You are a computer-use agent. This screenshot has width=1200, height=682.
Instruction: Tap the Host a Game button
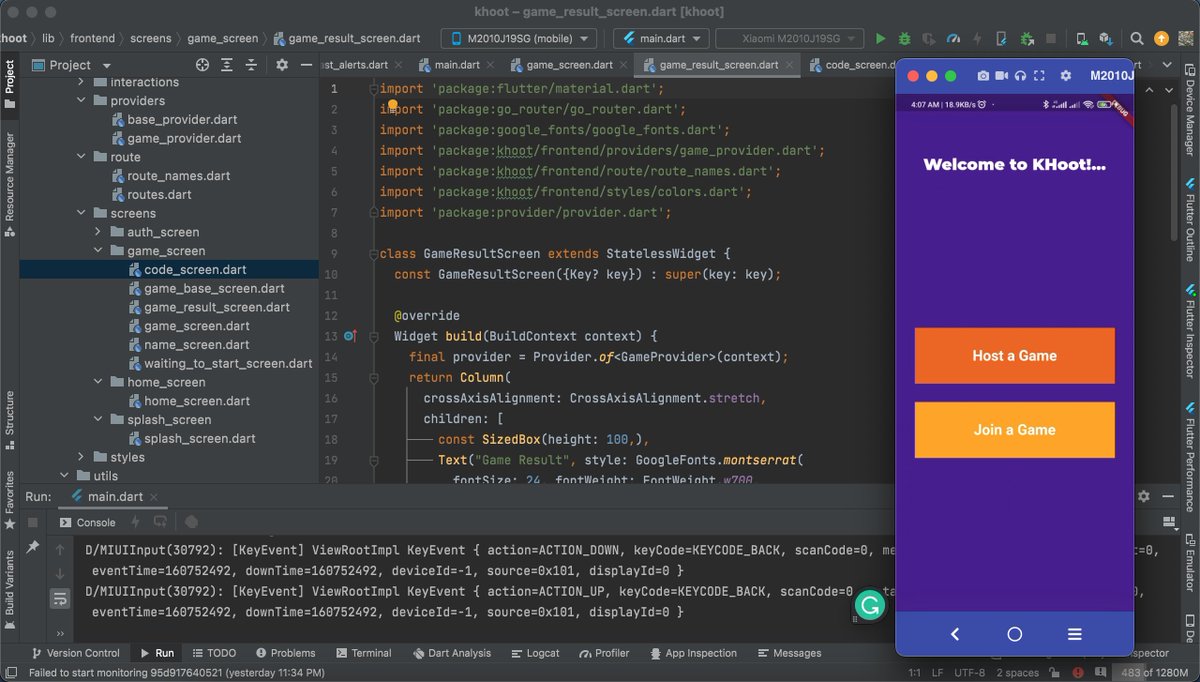pos(1014,356)
